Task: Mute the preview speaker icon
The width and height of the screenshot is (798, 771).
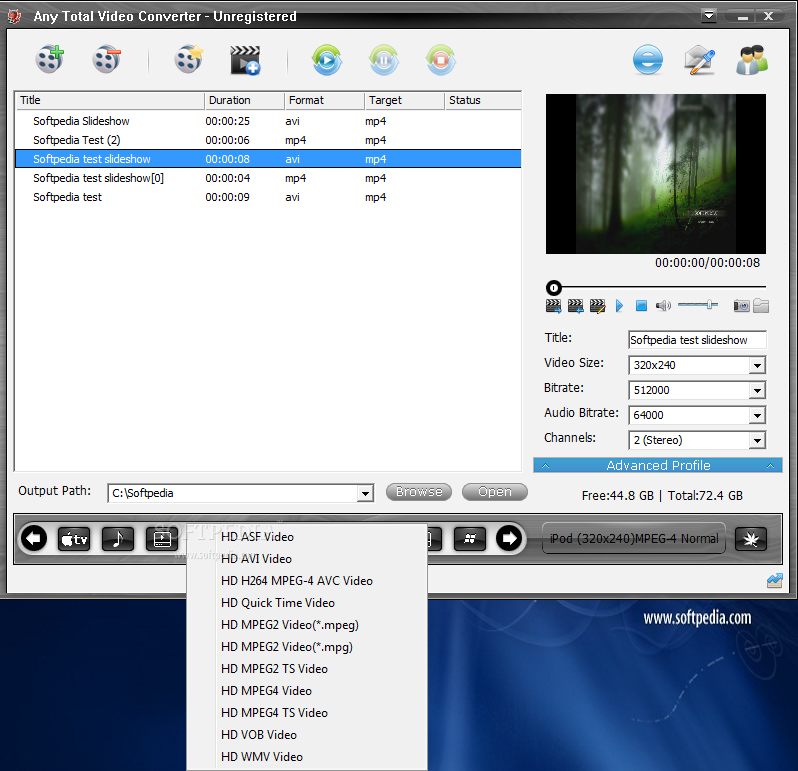Action: pyautogui.click(x=663, y=306)
